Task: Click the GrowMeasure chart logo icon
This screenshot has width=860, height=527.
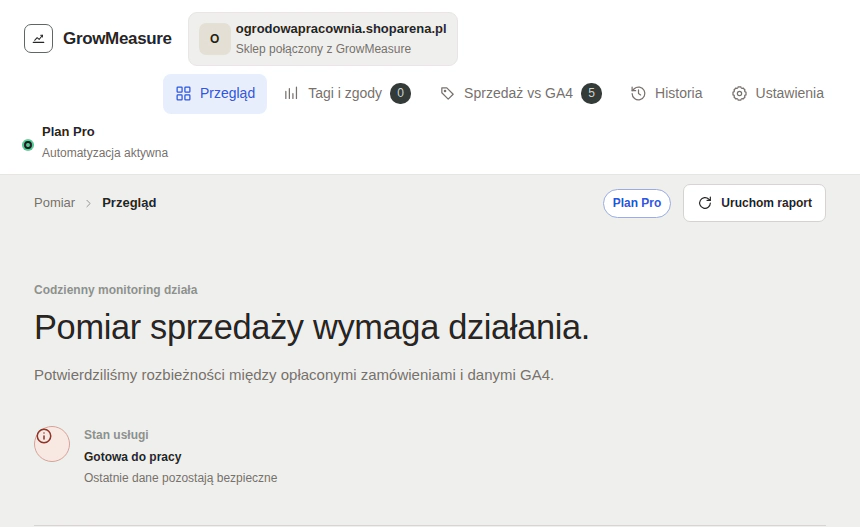Action: 38,38
